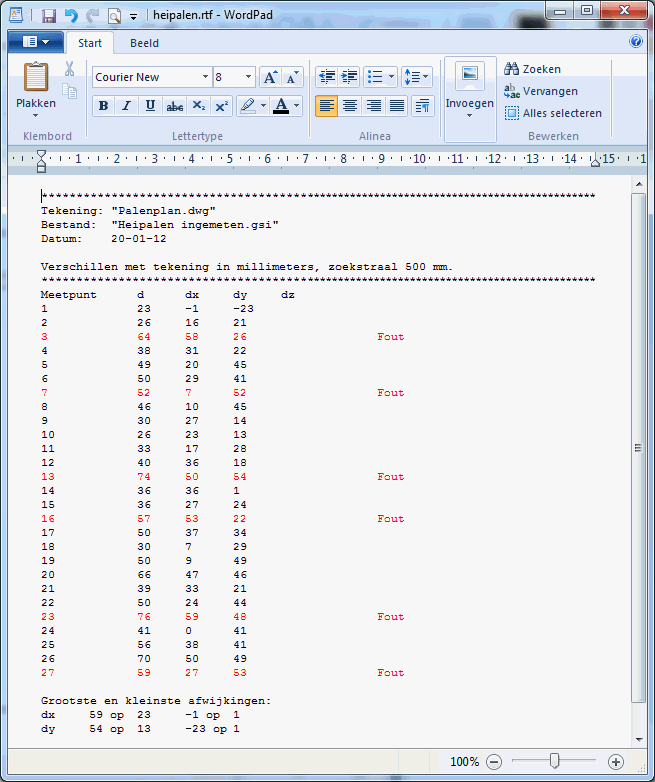
Task: Click the Save icon in quick access toolbar
Action: pyautogui.click(x=48, y=15)
